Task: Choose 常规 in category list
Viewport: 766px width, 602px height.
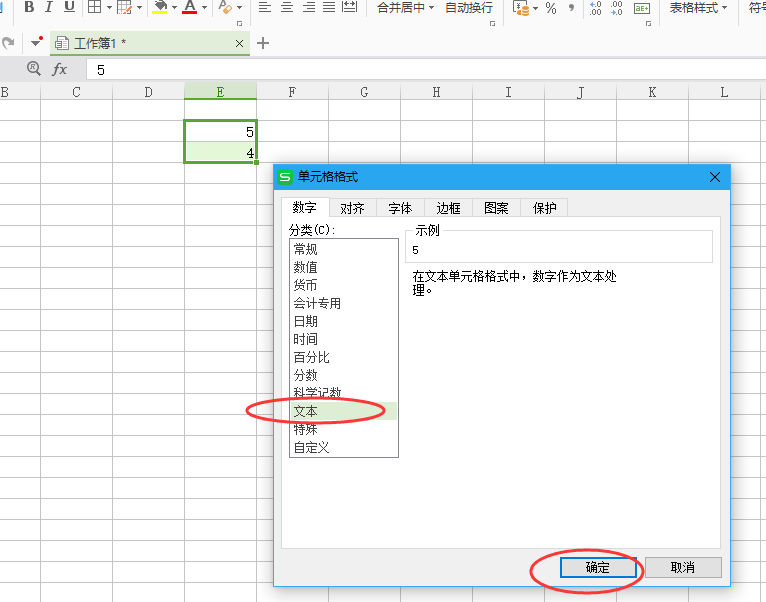Action: [x=344, y=249]
